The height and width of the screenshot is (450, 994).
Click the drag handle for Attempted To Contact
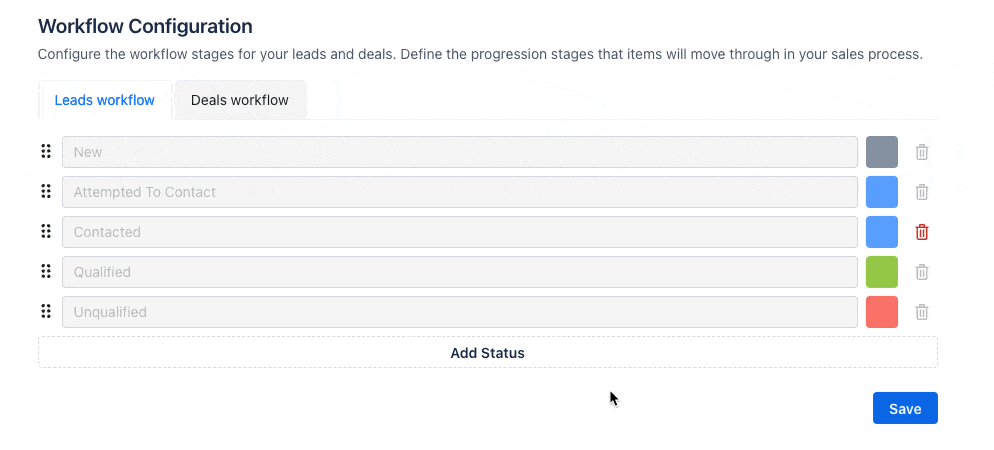click(46, 192)
